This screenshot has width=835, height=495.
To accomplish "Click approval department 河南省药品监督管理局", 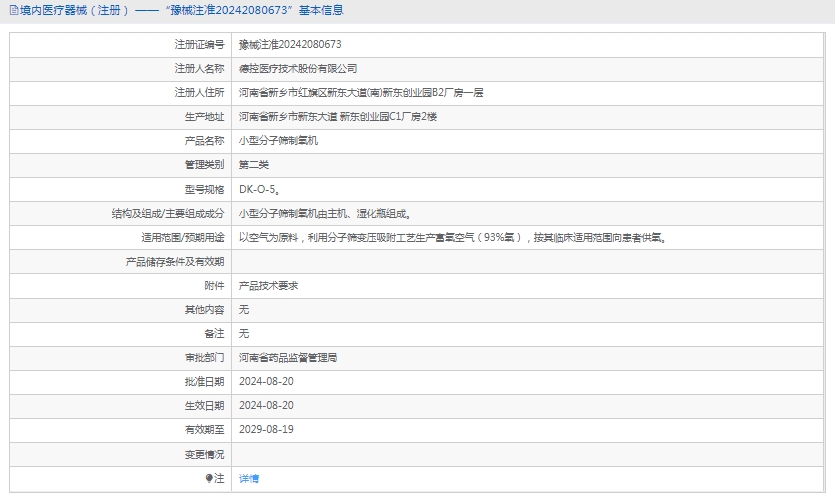I will point(288,358).
